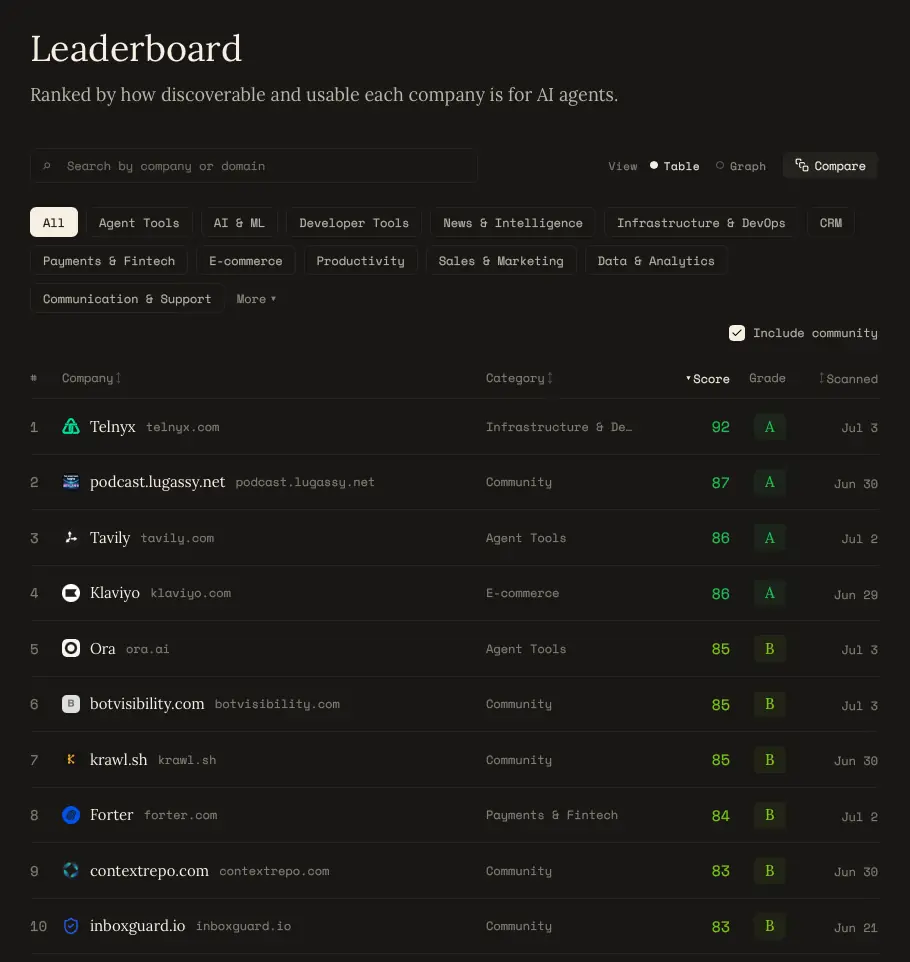Filter by Infrastructure & DevOps category
The height and width of the screenshot is (962, 910).
pyautogui.click(x=701, y=222)
